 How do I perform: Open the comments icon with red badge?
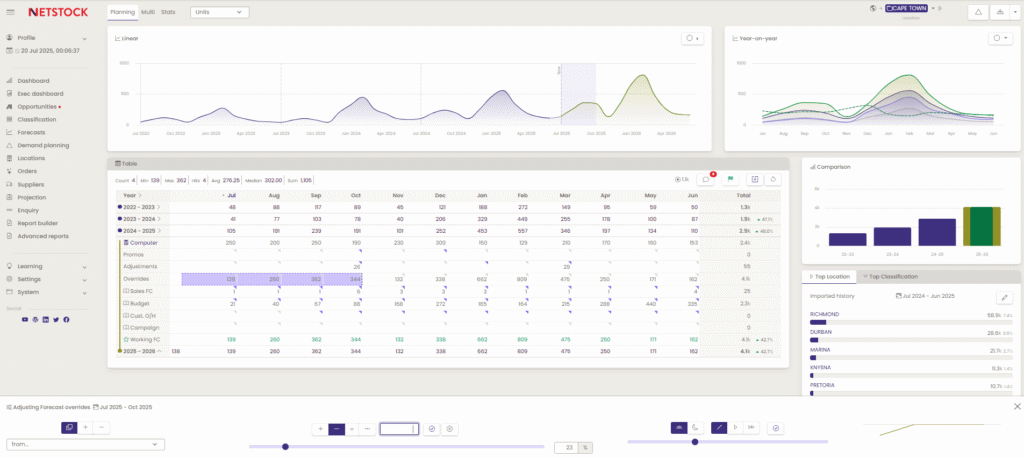tap(705, 179)
